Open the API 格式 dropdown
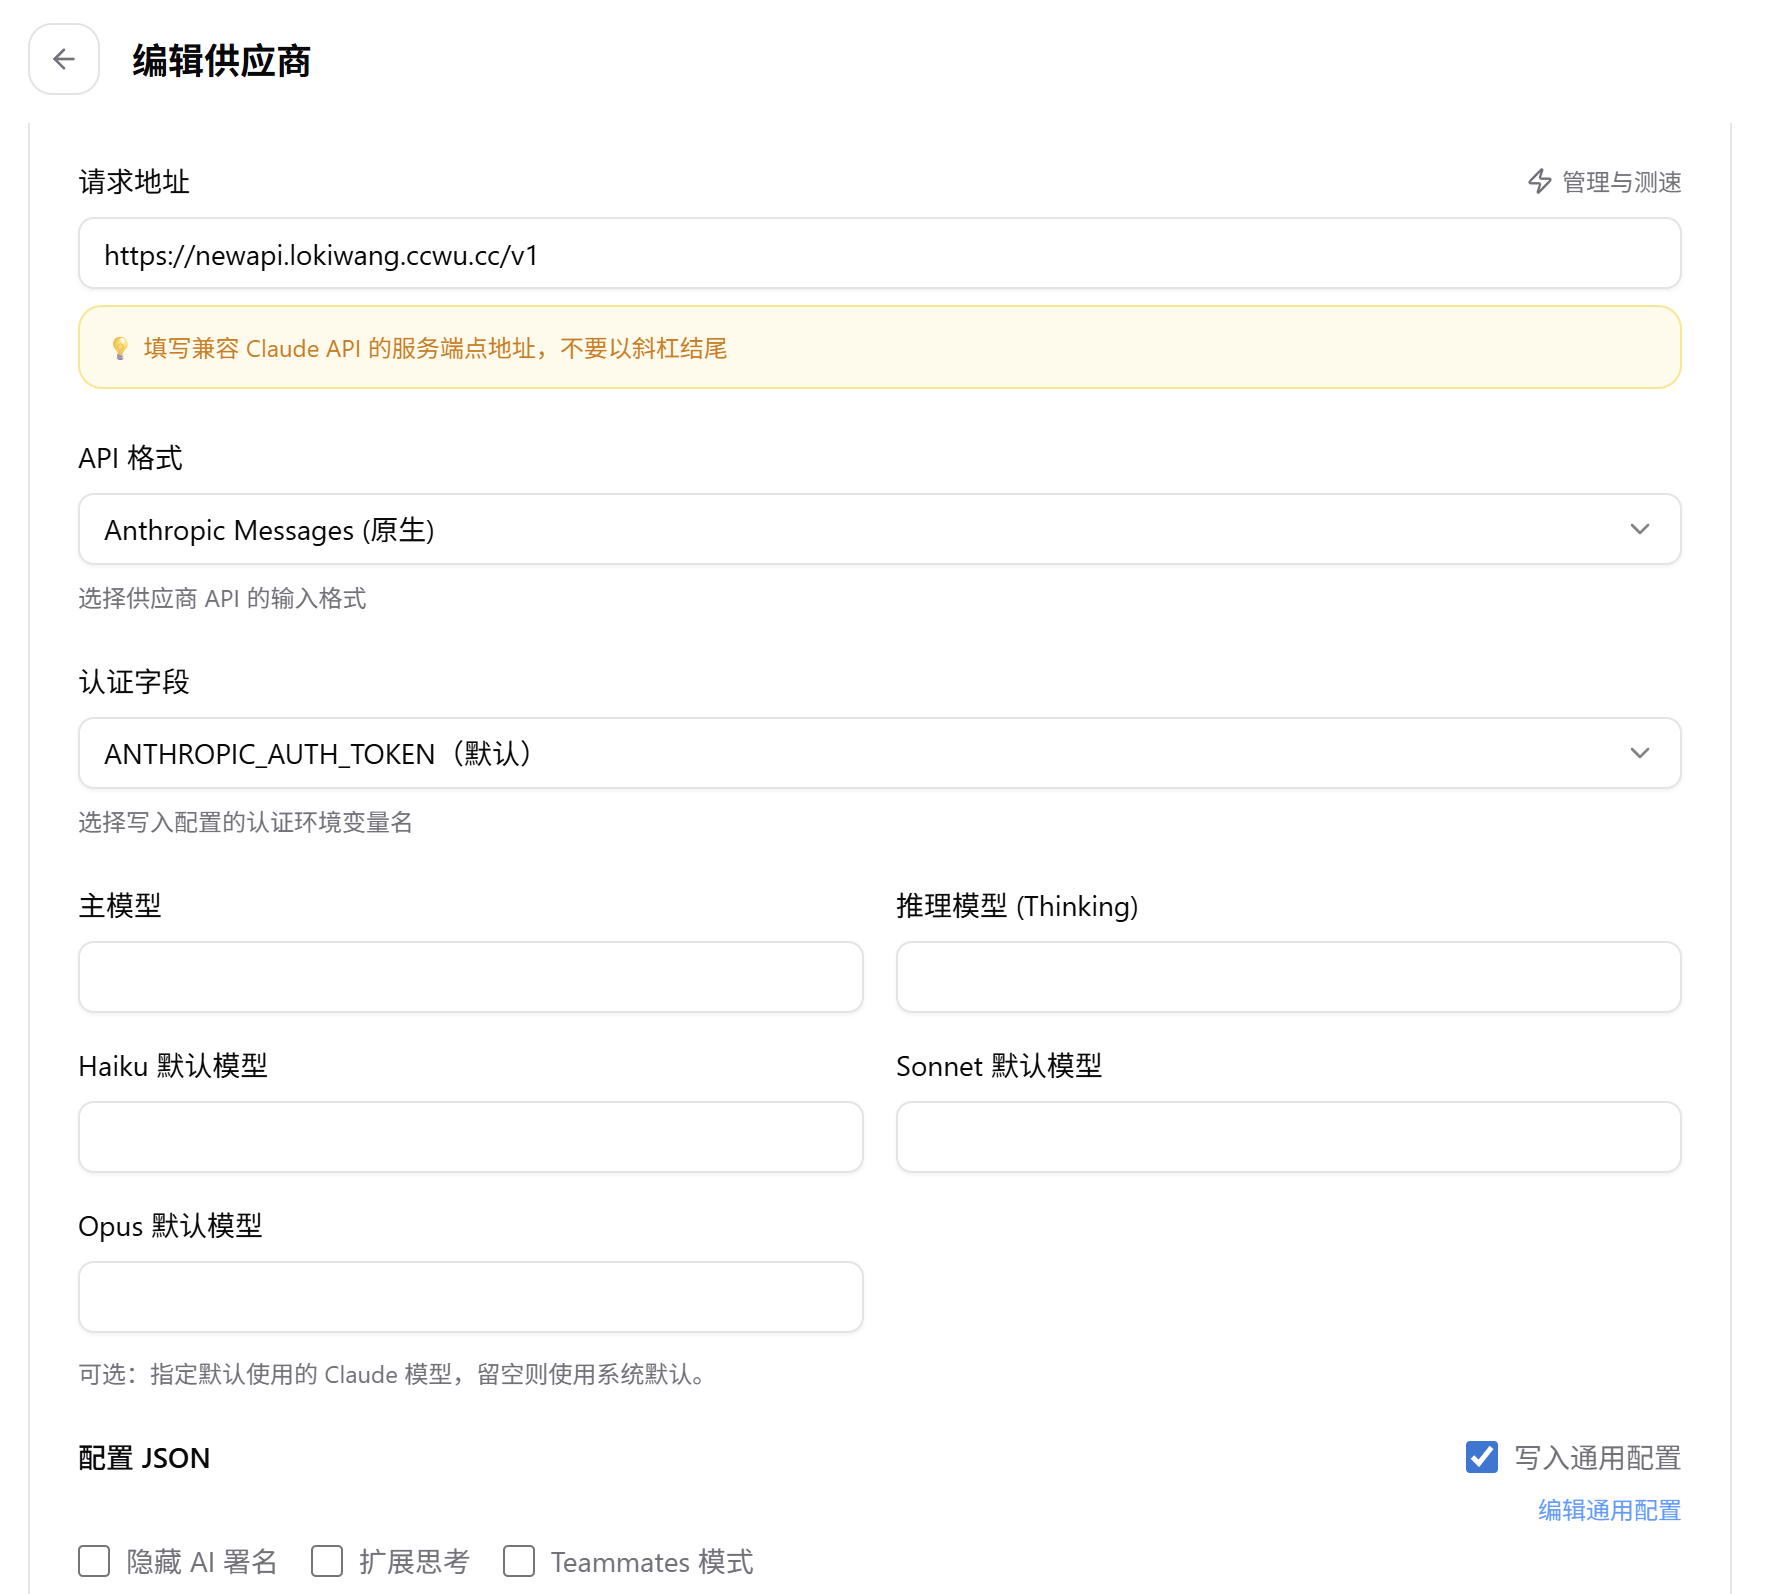Image resolution: width=1776 pixels, height=1594 pixels. (880, 529)
